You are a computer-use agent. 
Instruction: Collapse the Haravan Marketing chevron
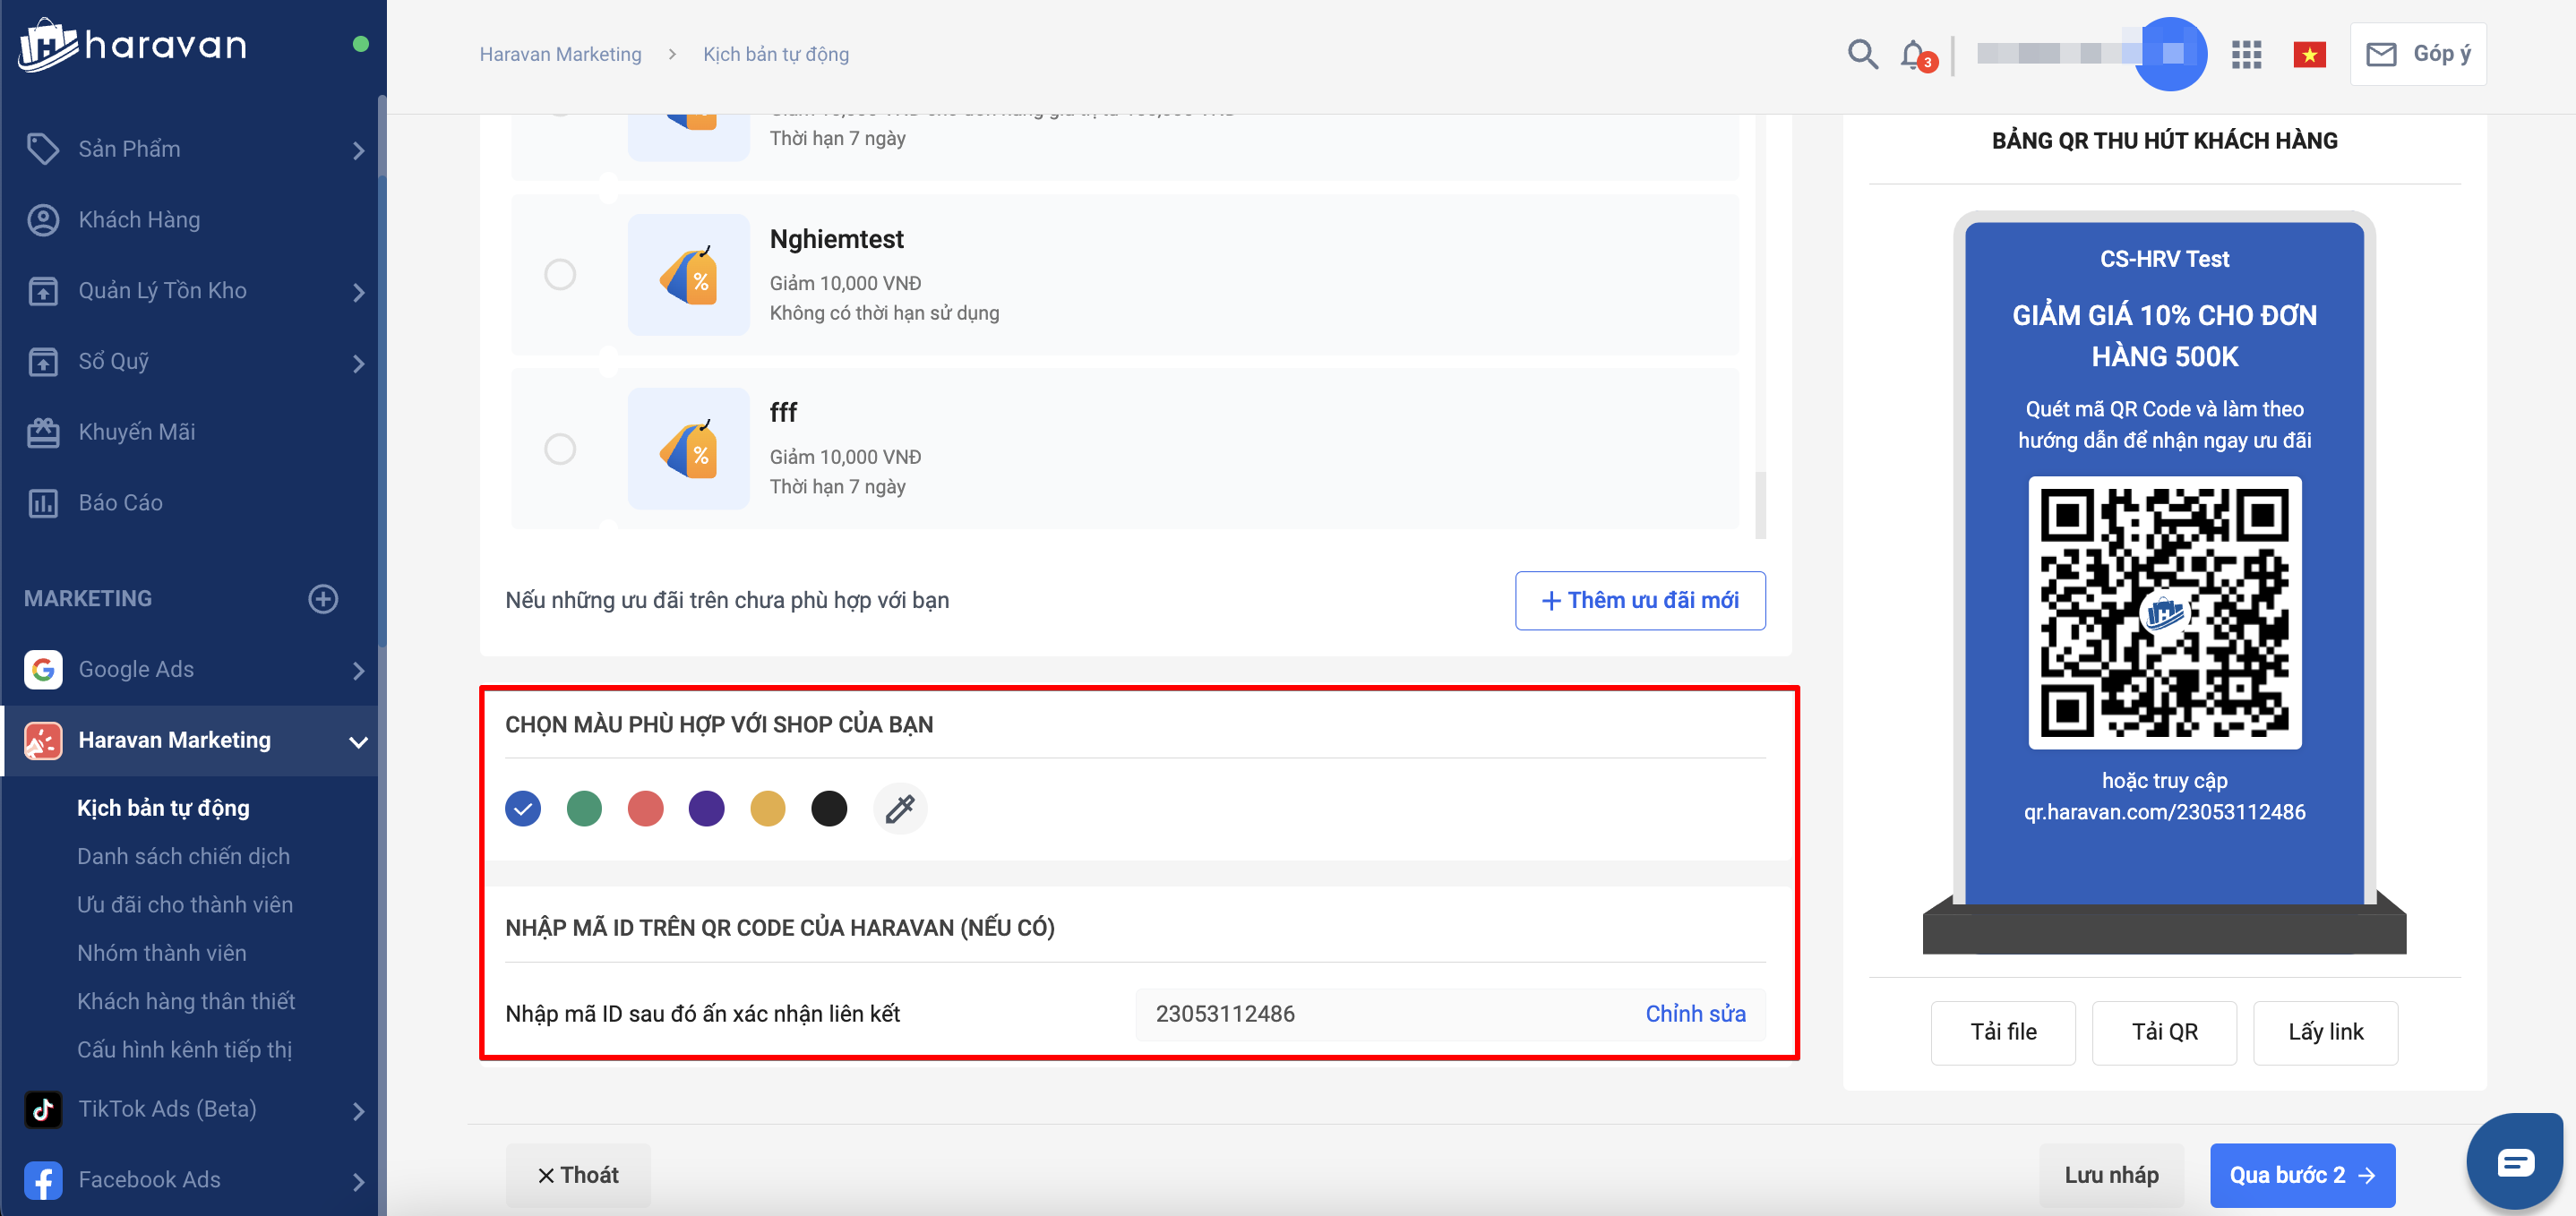tap(358, 741)
